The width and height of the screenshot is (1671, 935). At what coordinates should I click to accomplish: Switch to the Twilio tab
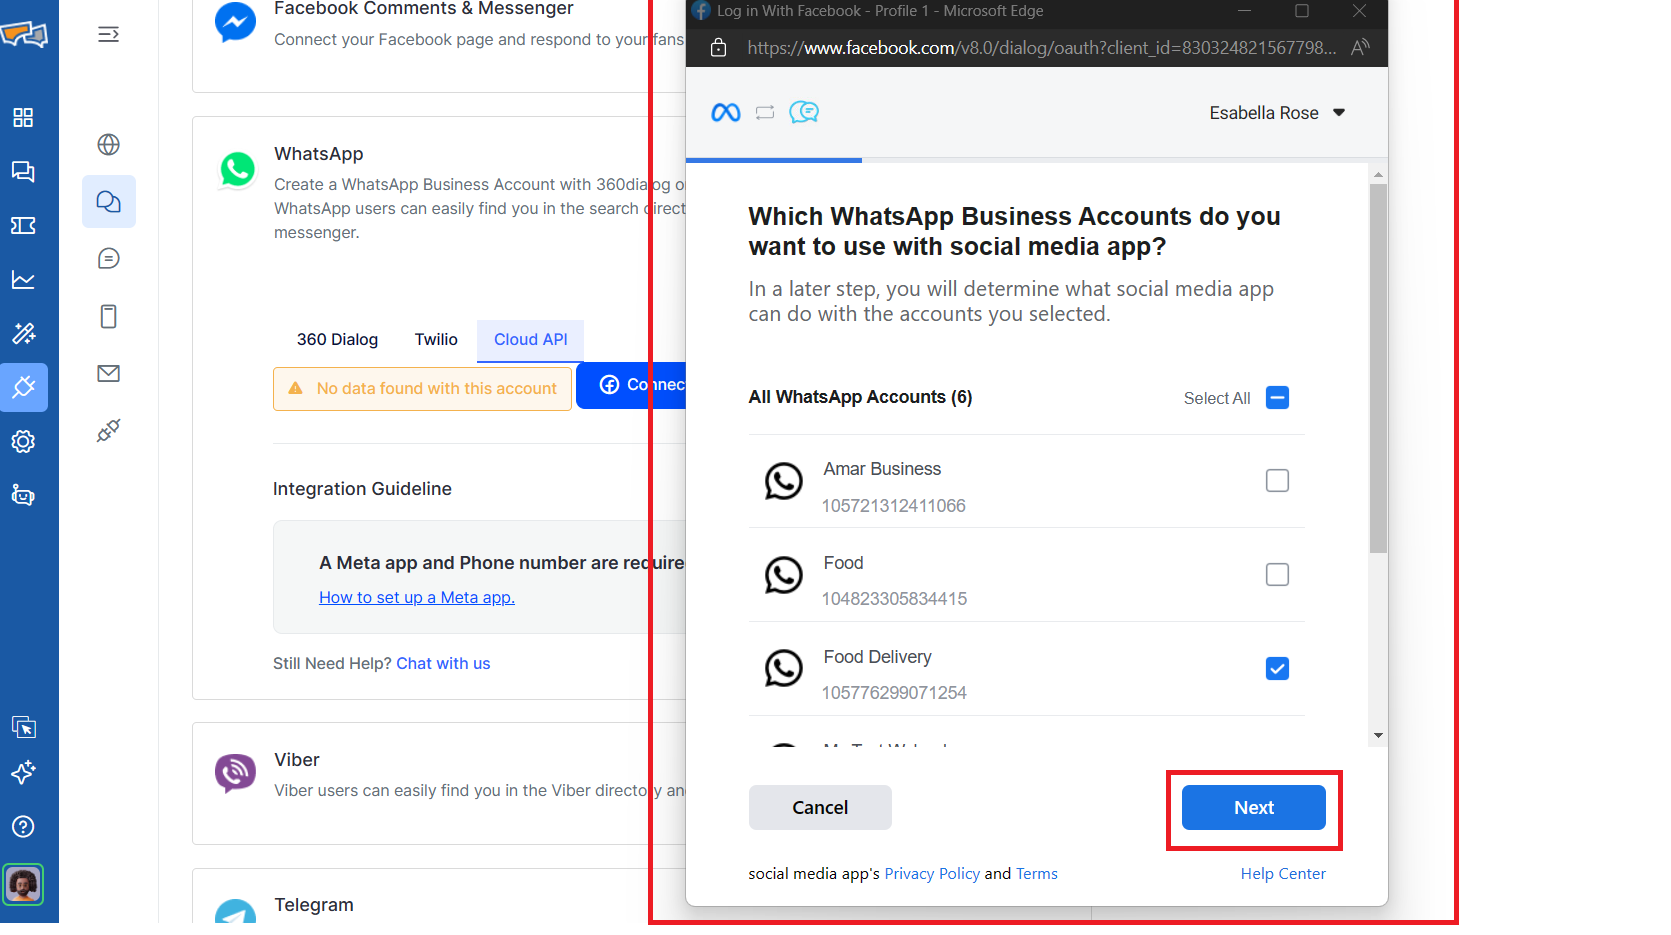[x=436, y=340]
